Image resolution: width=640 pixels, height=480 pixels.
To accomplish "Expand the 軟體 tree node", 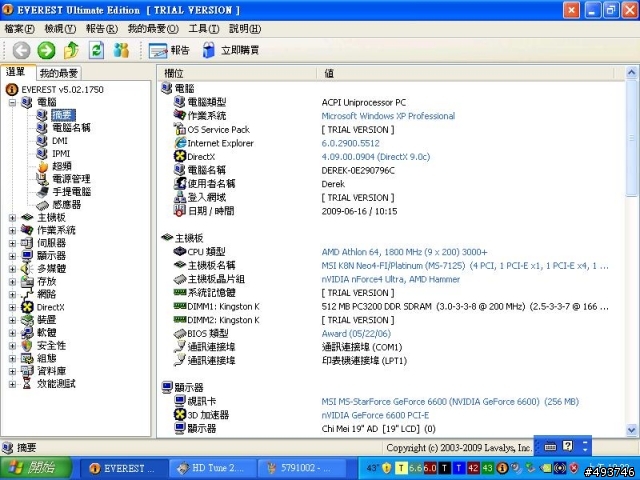I will [13, 333].
